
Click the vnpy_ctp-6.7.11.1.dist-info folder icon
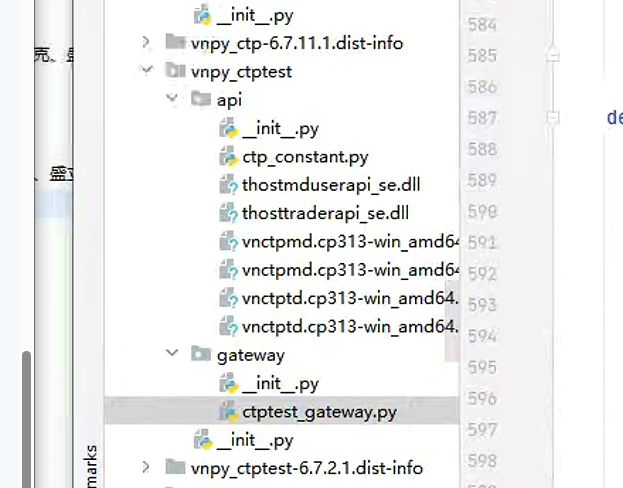(x=174, y=43)
